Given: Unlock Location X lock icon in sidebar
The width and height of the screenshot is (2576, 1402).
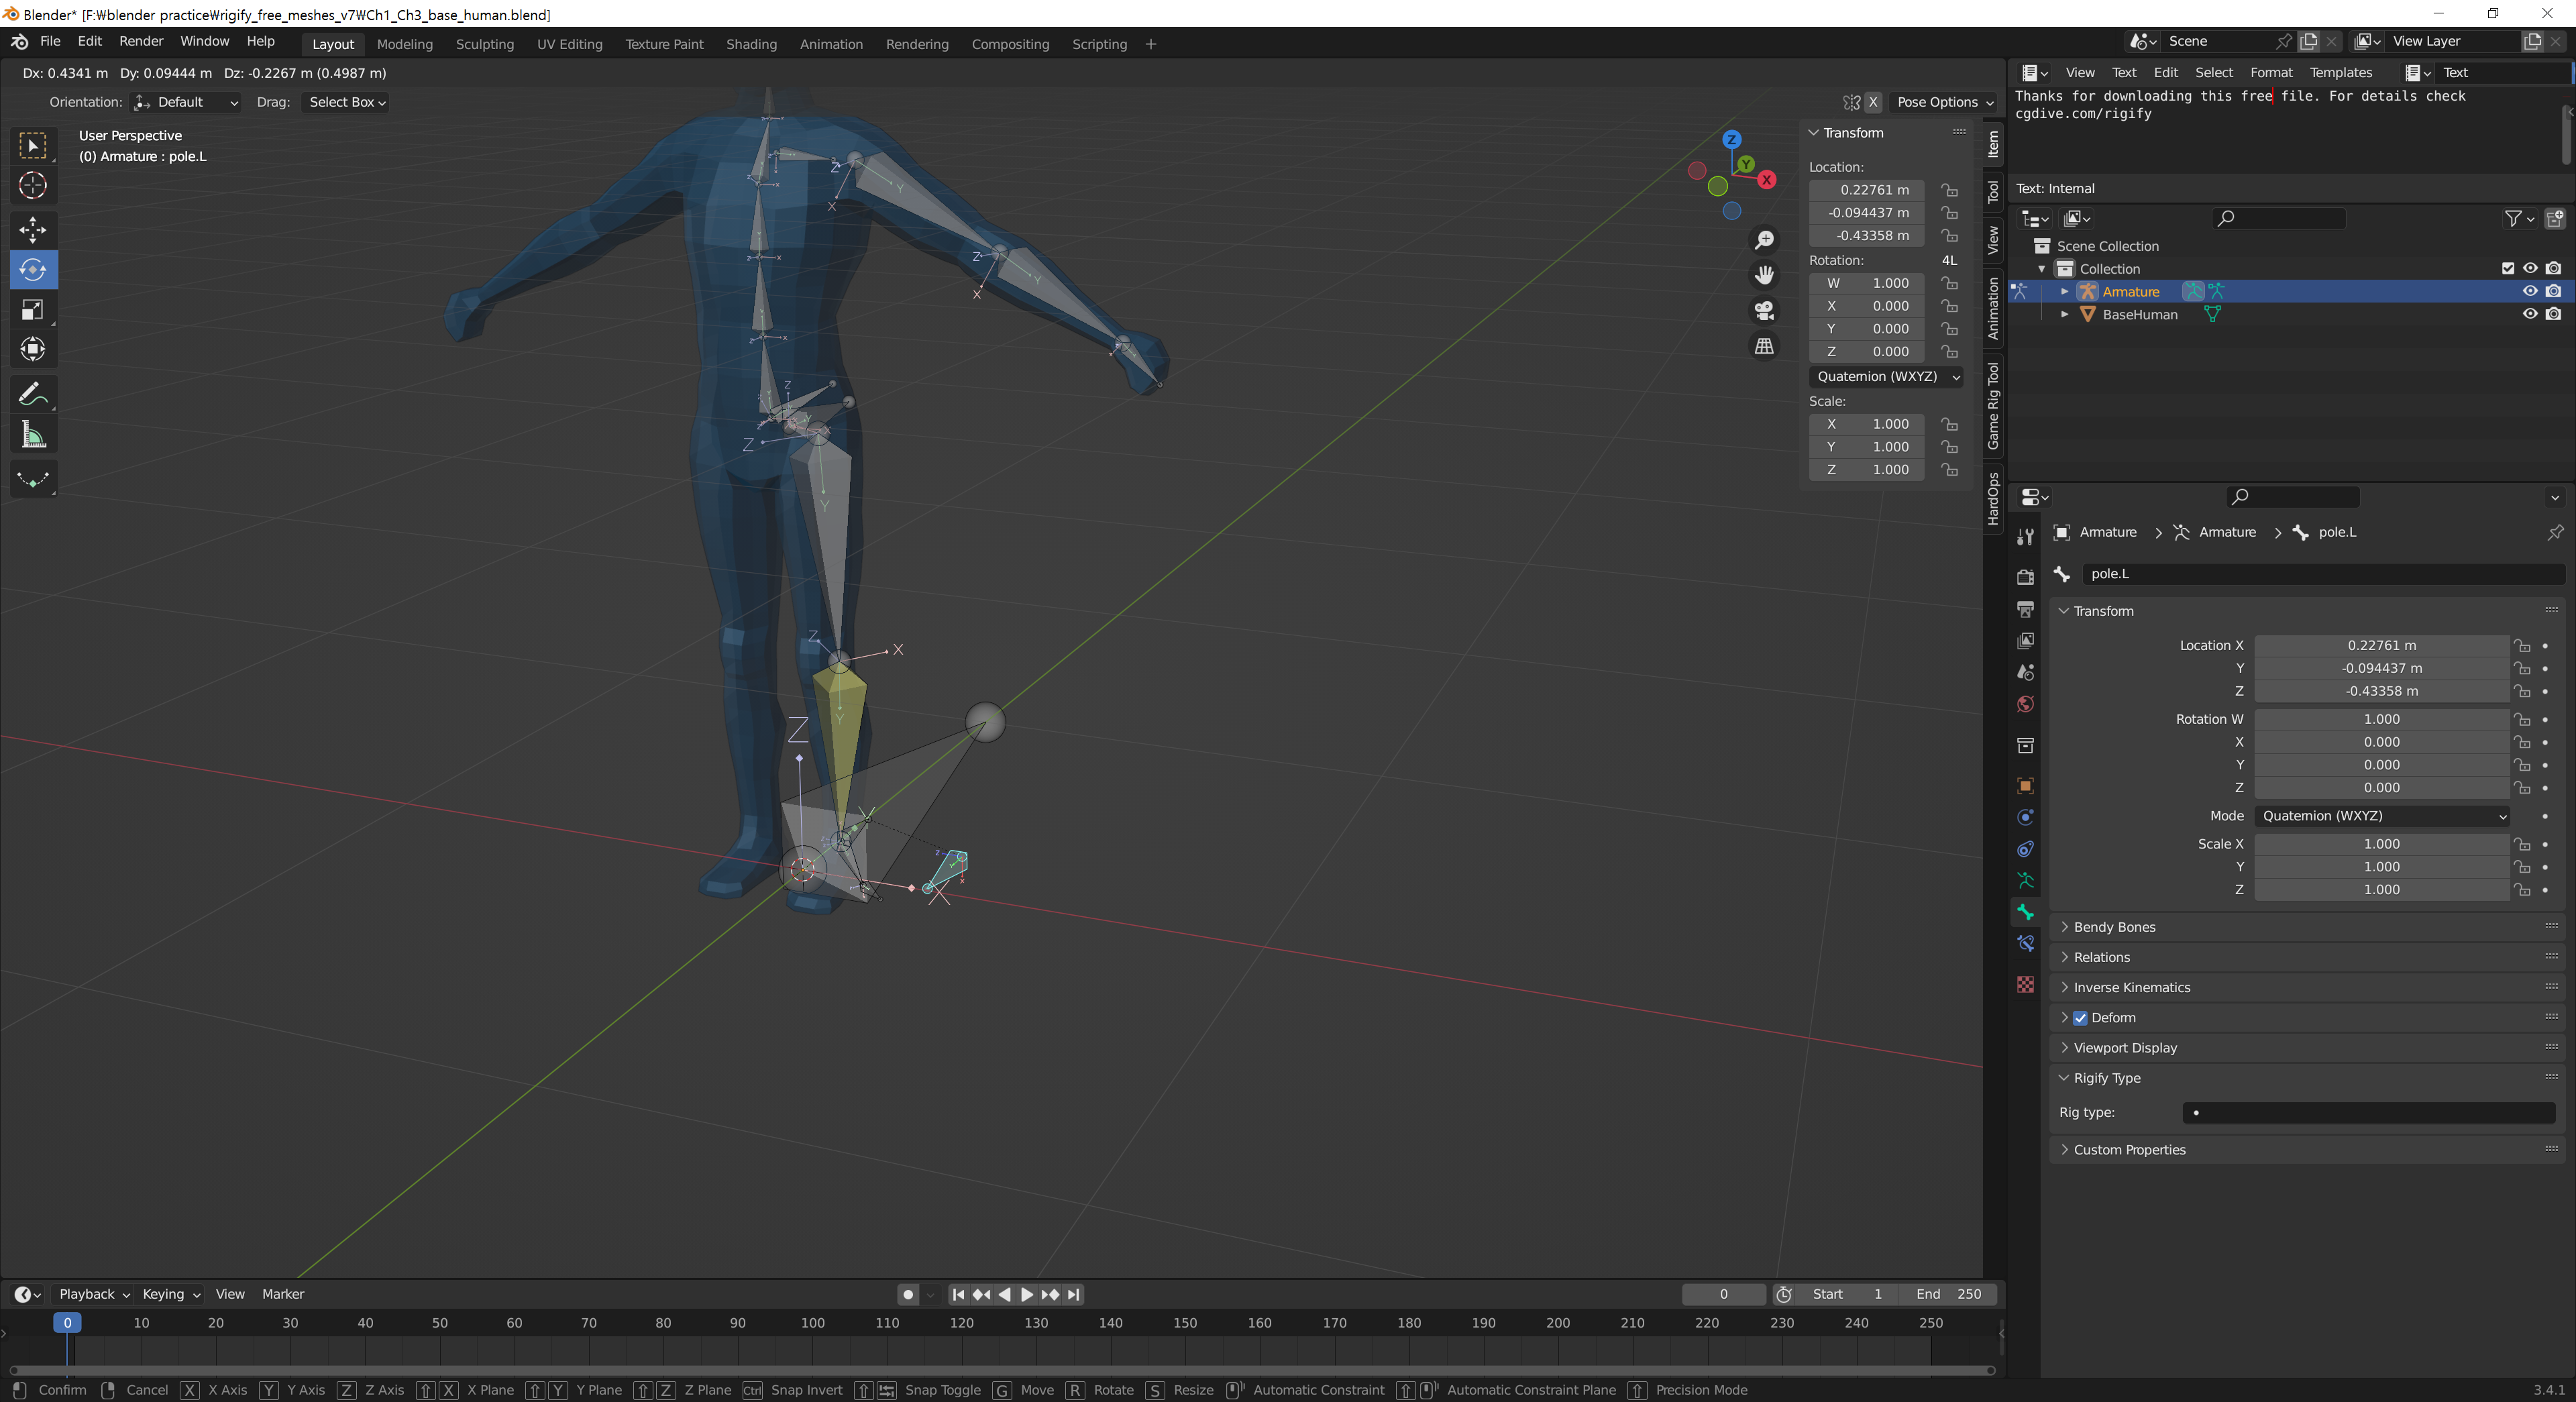Looking at the screenshot, I should click(1949, 190).
